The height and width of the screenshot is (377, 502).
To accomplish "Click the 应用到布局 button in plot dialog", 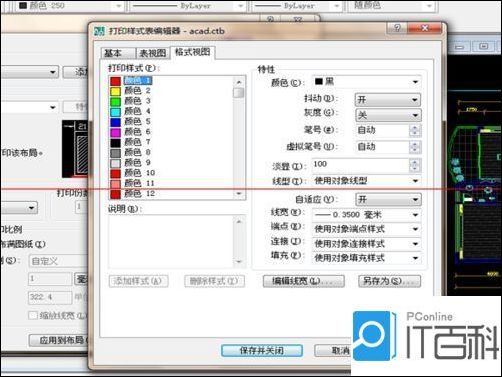I will tap(59, 340).
